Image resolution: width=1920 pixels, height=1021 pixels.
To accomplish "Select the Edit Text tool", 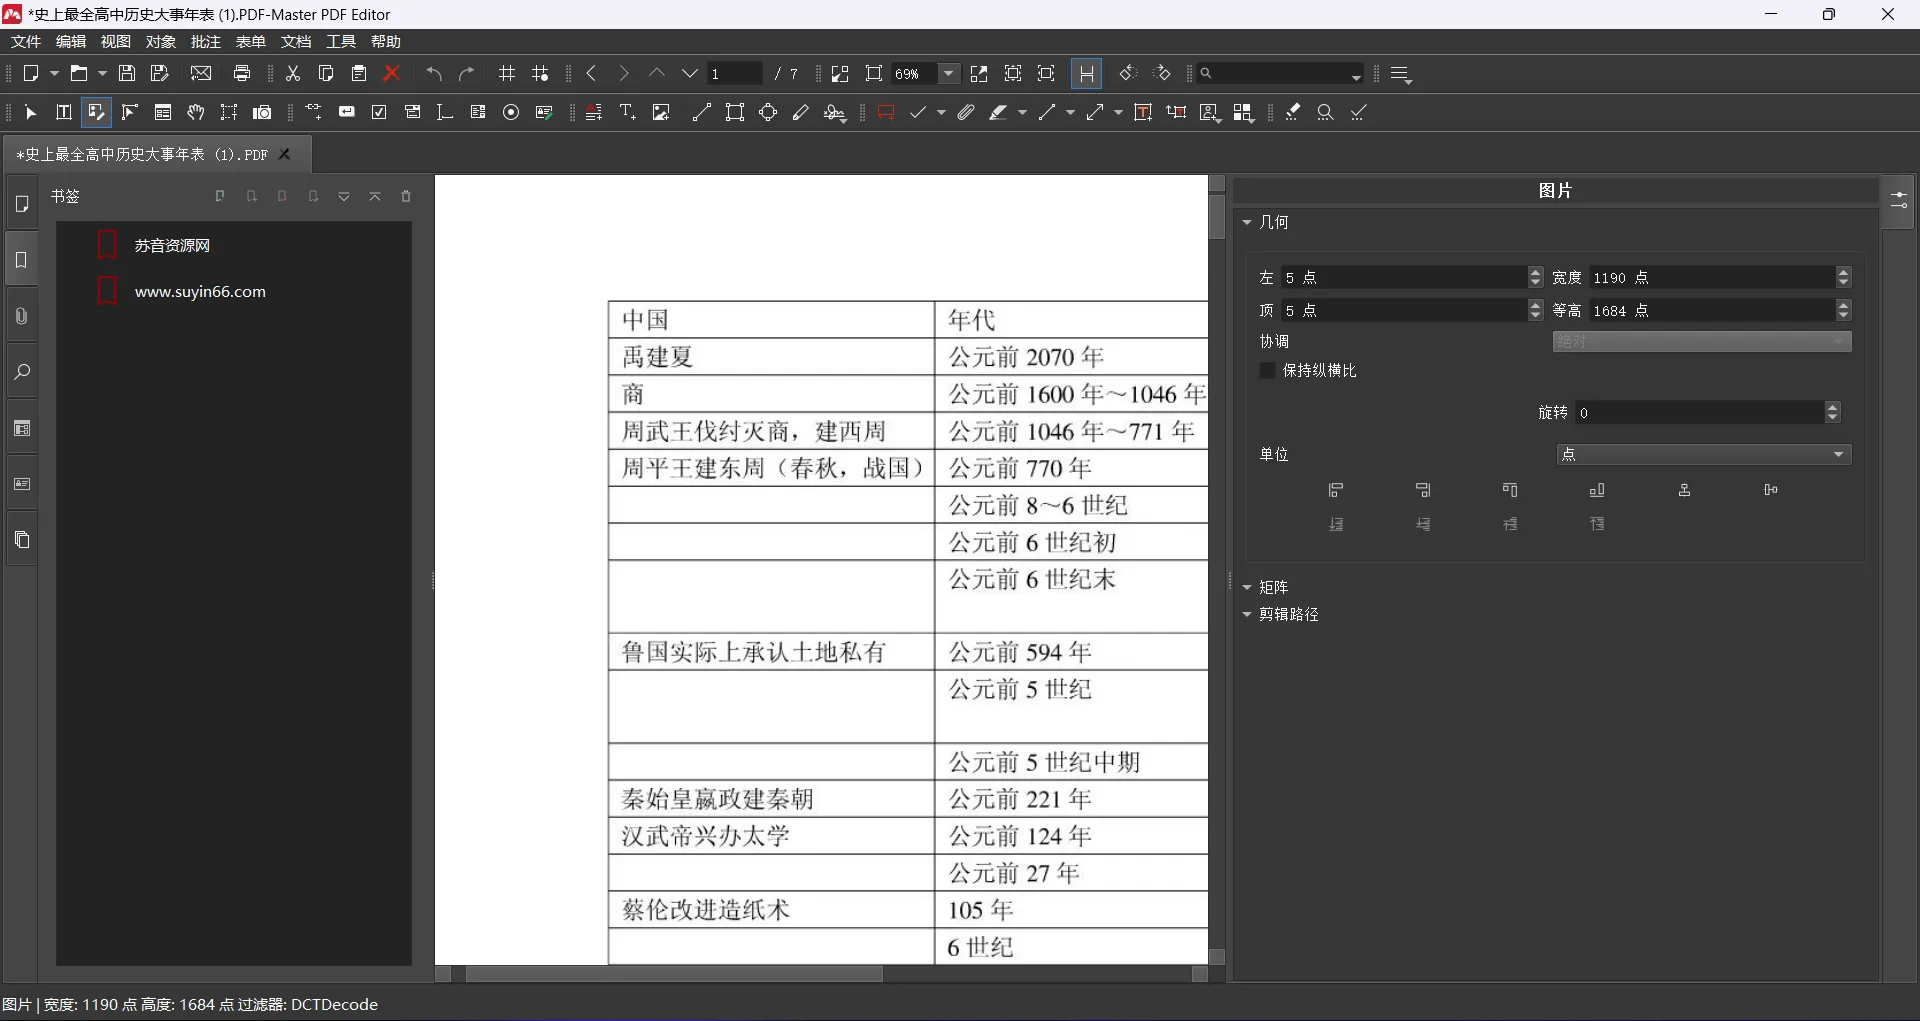I will [63, 112].
